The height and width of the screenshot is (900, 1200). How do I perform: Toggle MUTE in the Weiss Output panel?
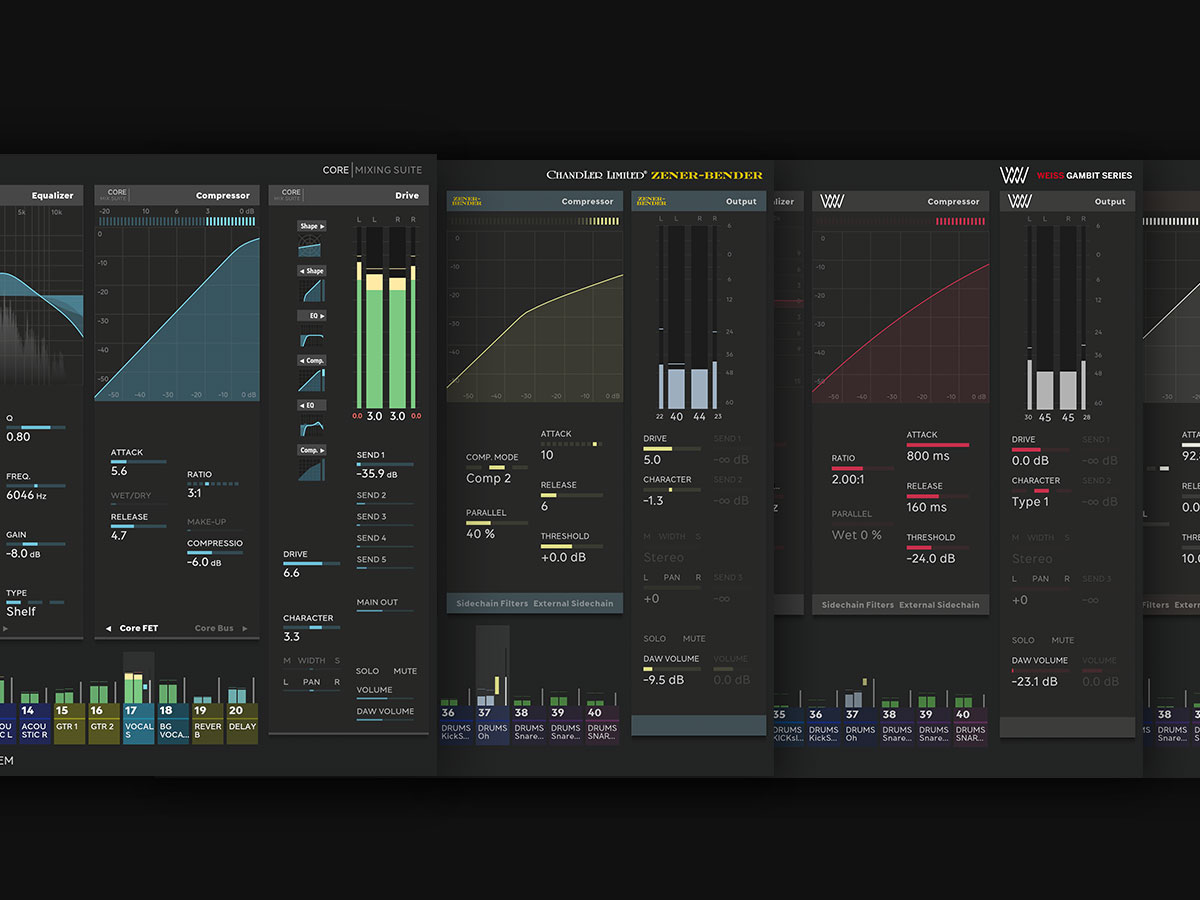point(1063,640)
